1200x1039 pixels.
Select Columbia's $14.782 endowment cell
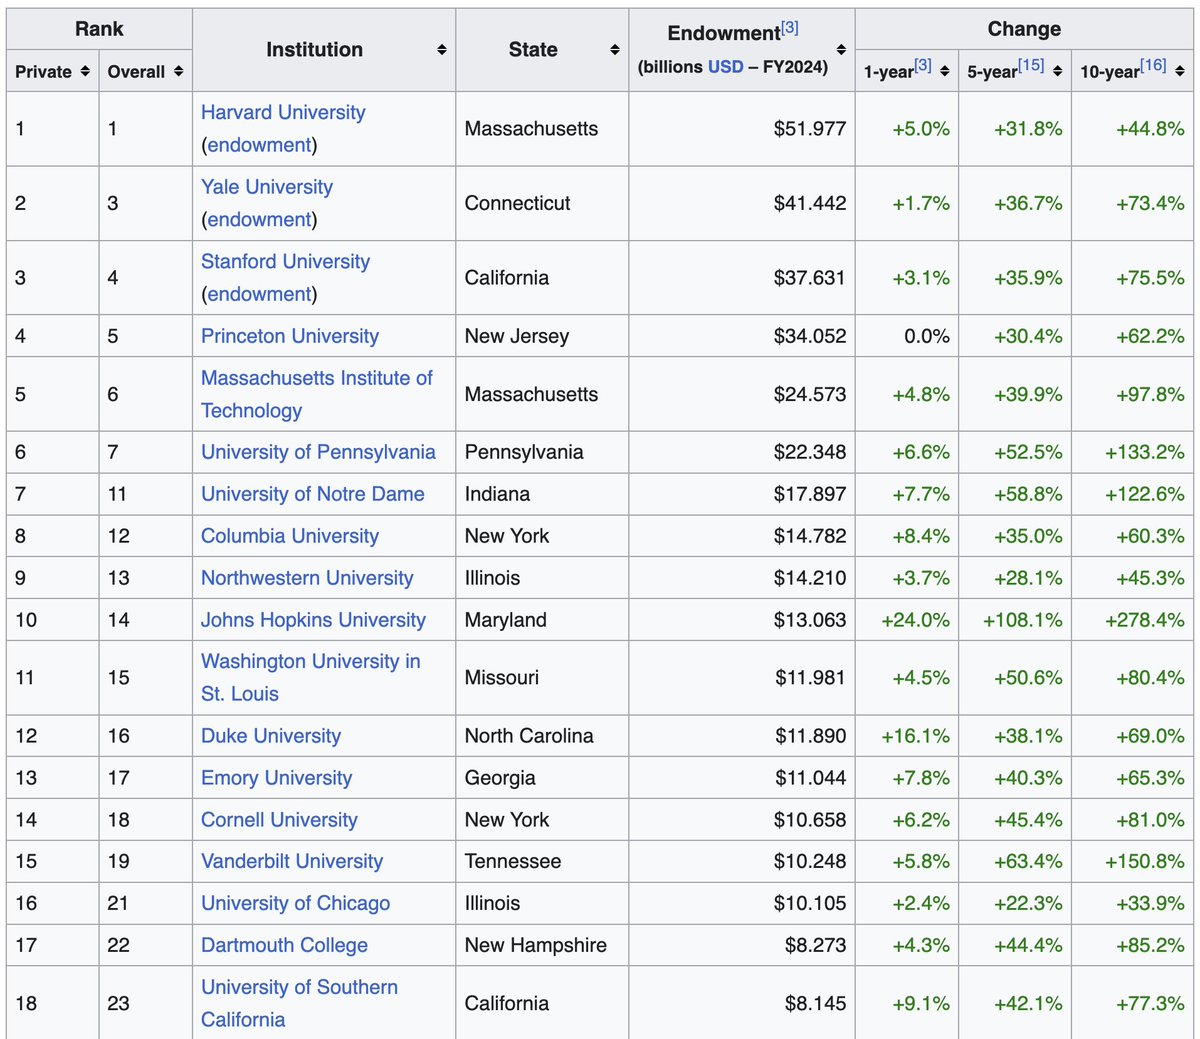click(742, 536)
